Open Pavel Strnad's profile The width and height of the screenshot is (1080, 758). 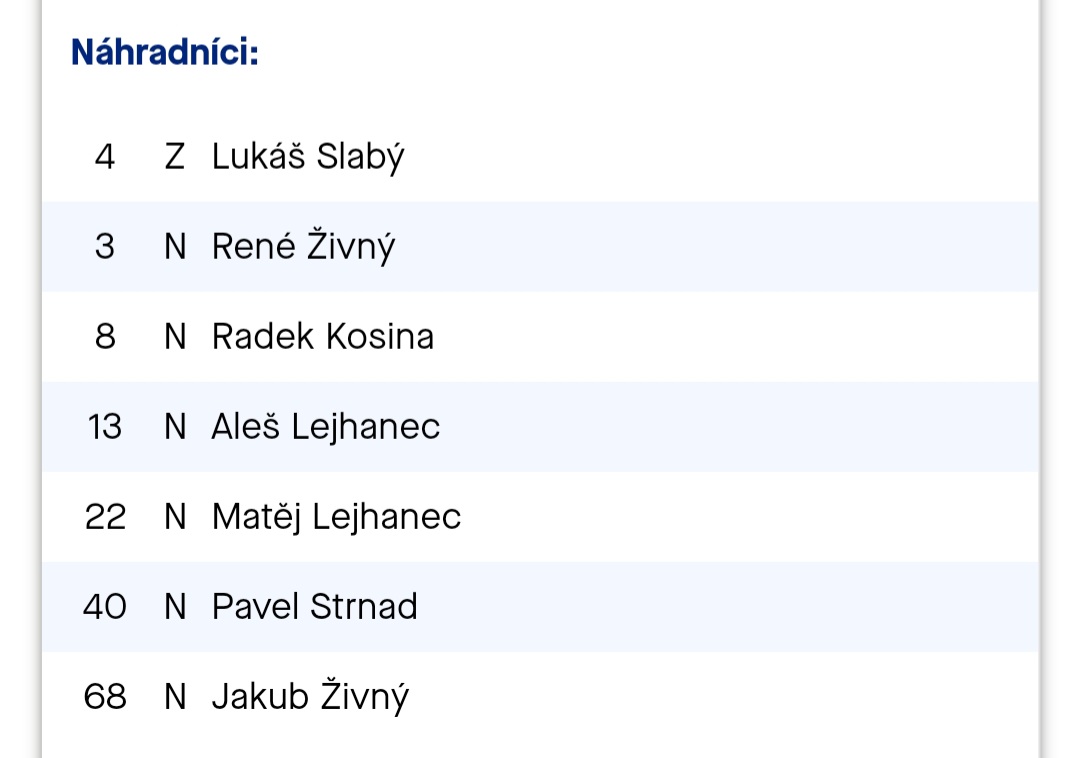click(314, 607)
